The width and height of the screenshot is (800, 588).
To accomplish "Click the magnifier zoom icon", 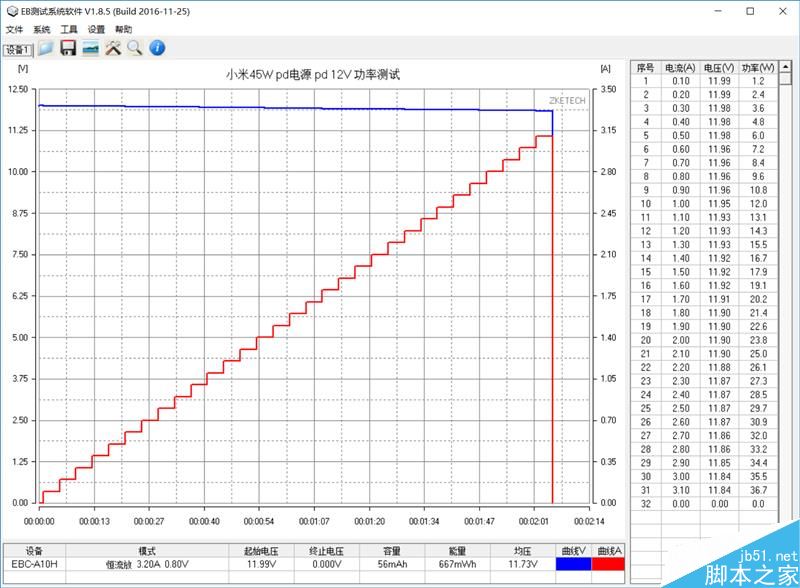I will pos(135,48).
